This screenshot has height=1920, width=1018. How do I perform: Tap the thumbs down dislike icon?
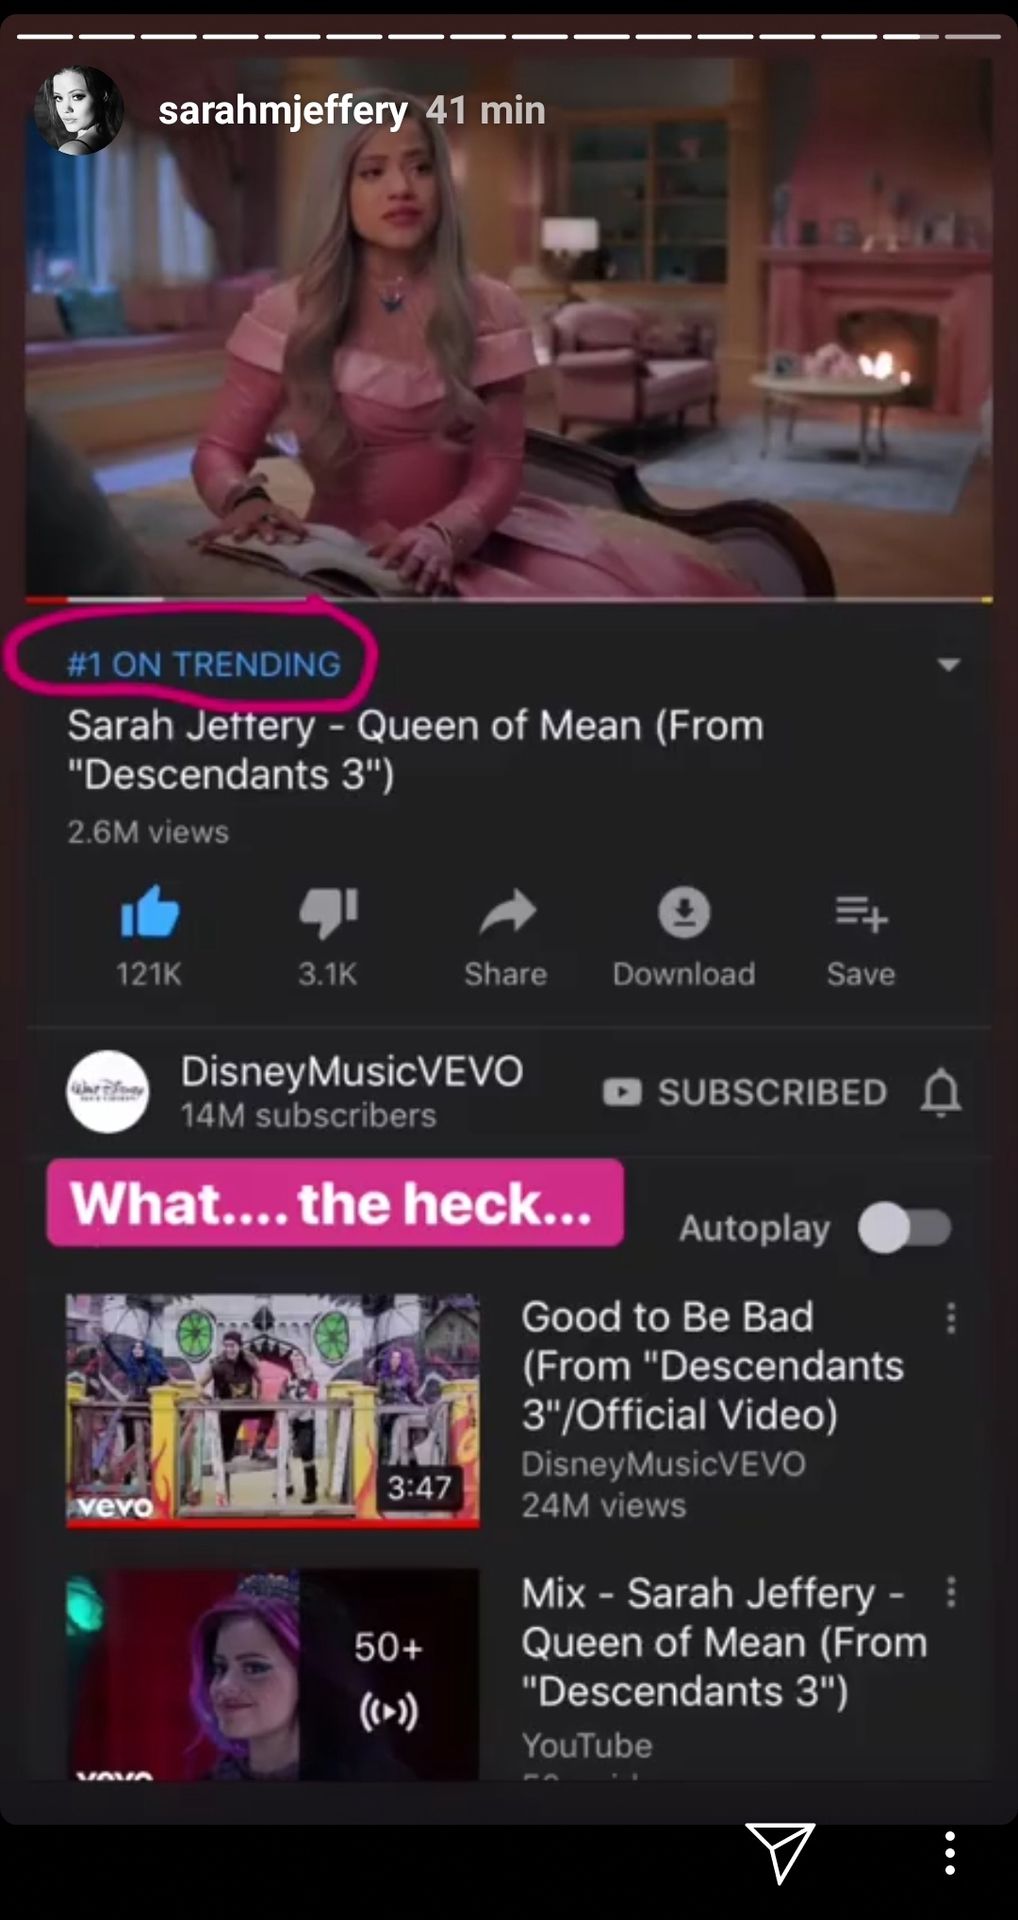(328, 912)
